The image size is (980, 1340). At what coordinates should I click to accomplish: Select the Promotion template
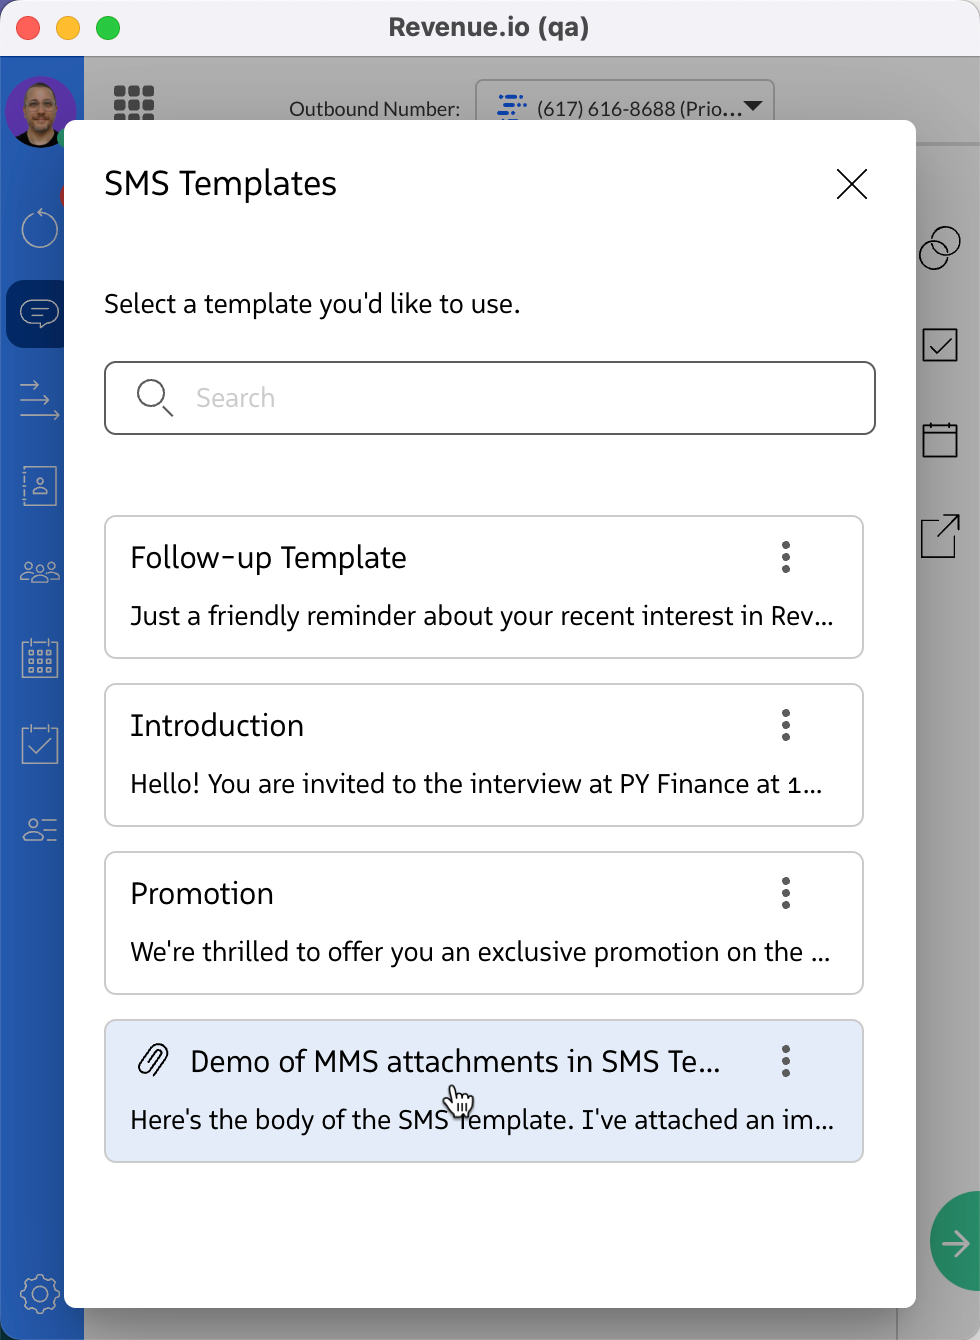pyautogui.click(x=450, y=923)
